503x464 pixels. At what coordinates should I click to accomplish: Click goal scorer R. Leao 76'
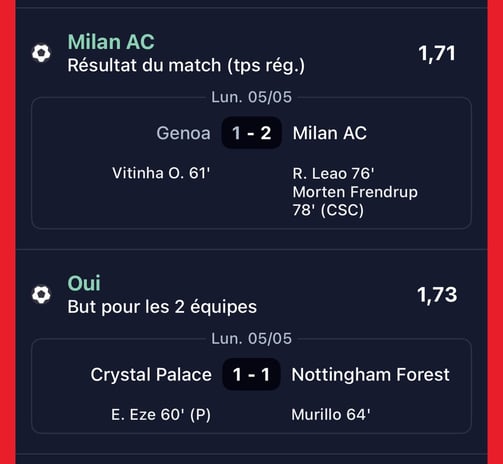[x=333, y=173]
